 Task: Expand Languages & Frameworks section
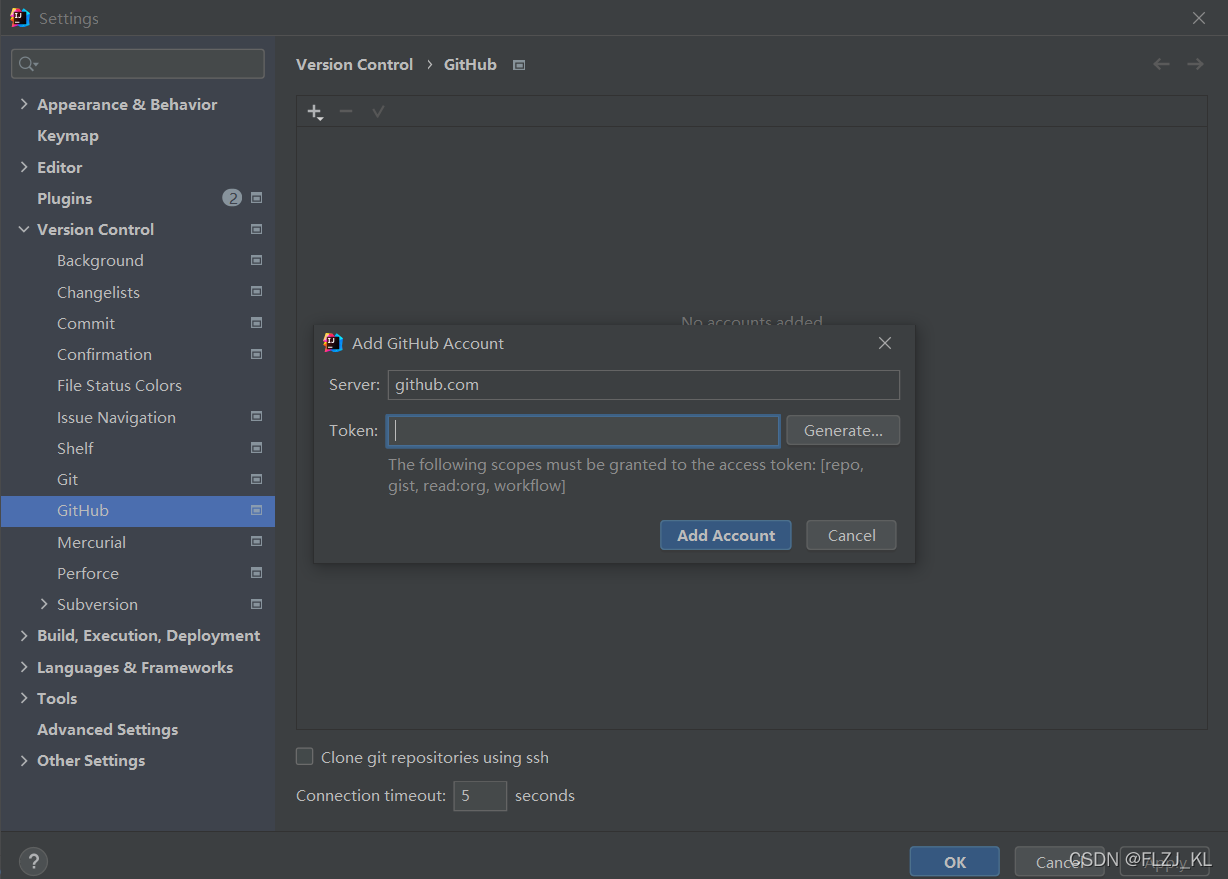24,667
